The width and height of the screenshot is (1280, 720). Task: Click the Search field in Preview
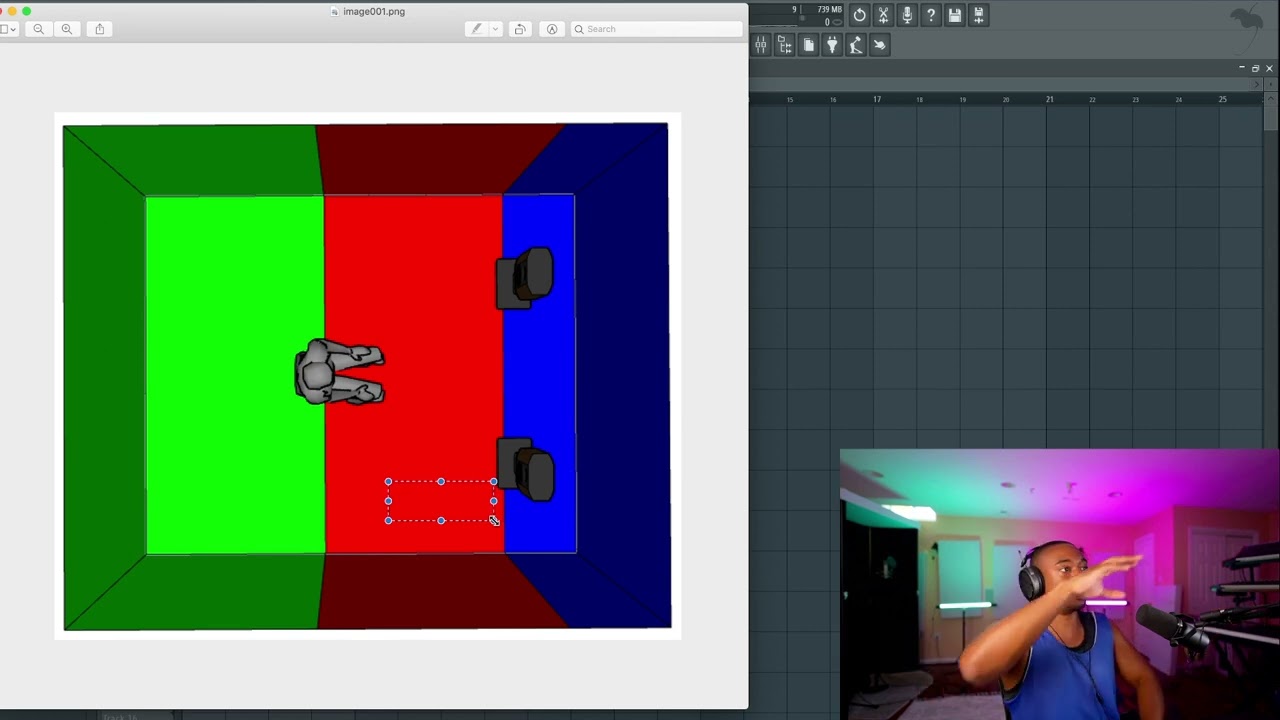(x=655, y=29)
